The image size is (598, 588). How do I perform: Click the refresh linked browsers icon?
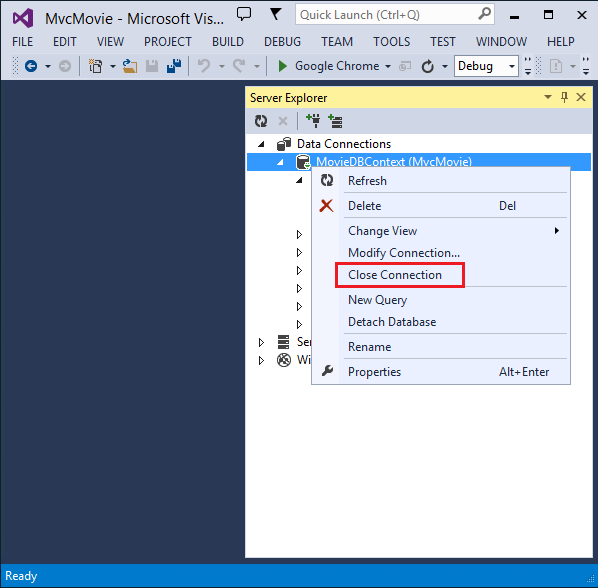428,66
